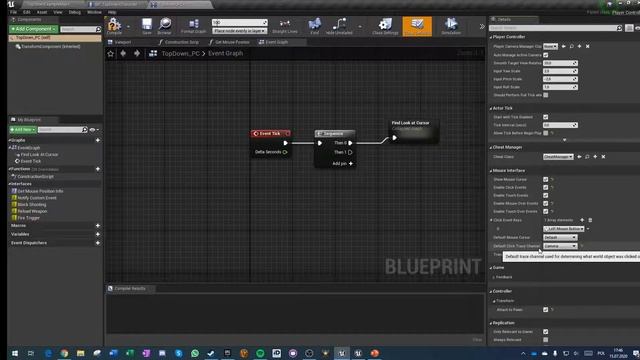This screenshot has height=360, width=640.
Task: Click the Add Component button
Action: click(33, 29)
